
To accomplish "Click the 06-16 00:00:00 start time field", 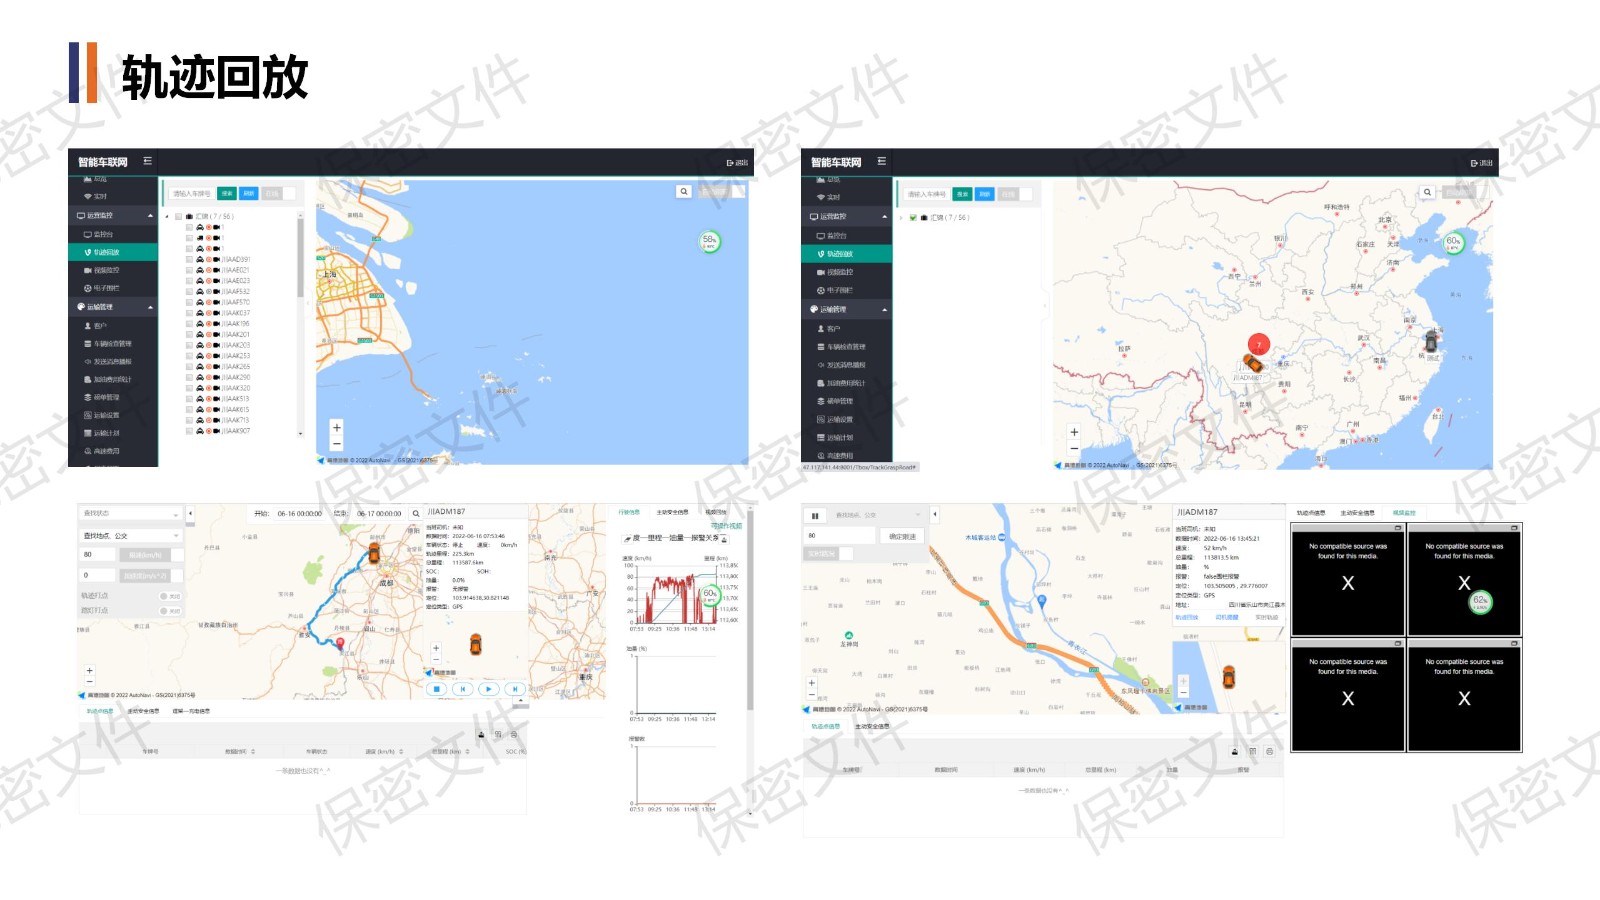I will click(300, 514).
